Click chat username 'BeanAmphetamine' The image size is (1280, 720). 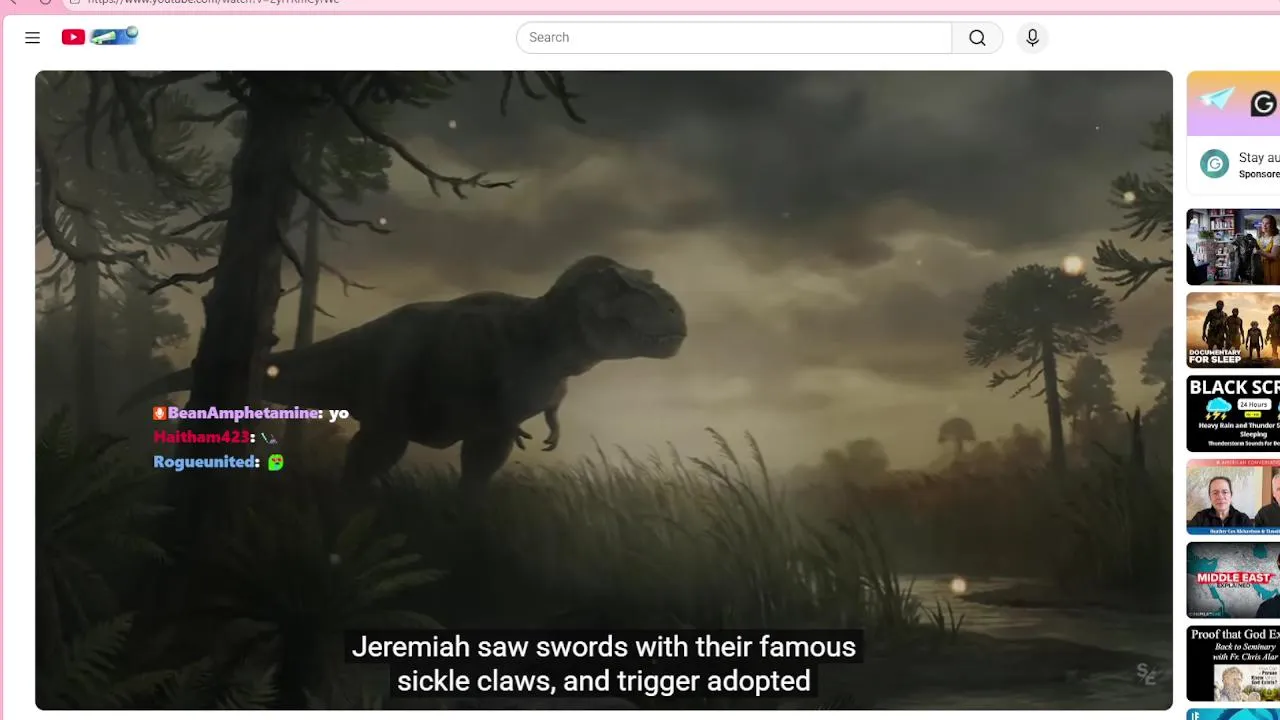tap(244, 413)
